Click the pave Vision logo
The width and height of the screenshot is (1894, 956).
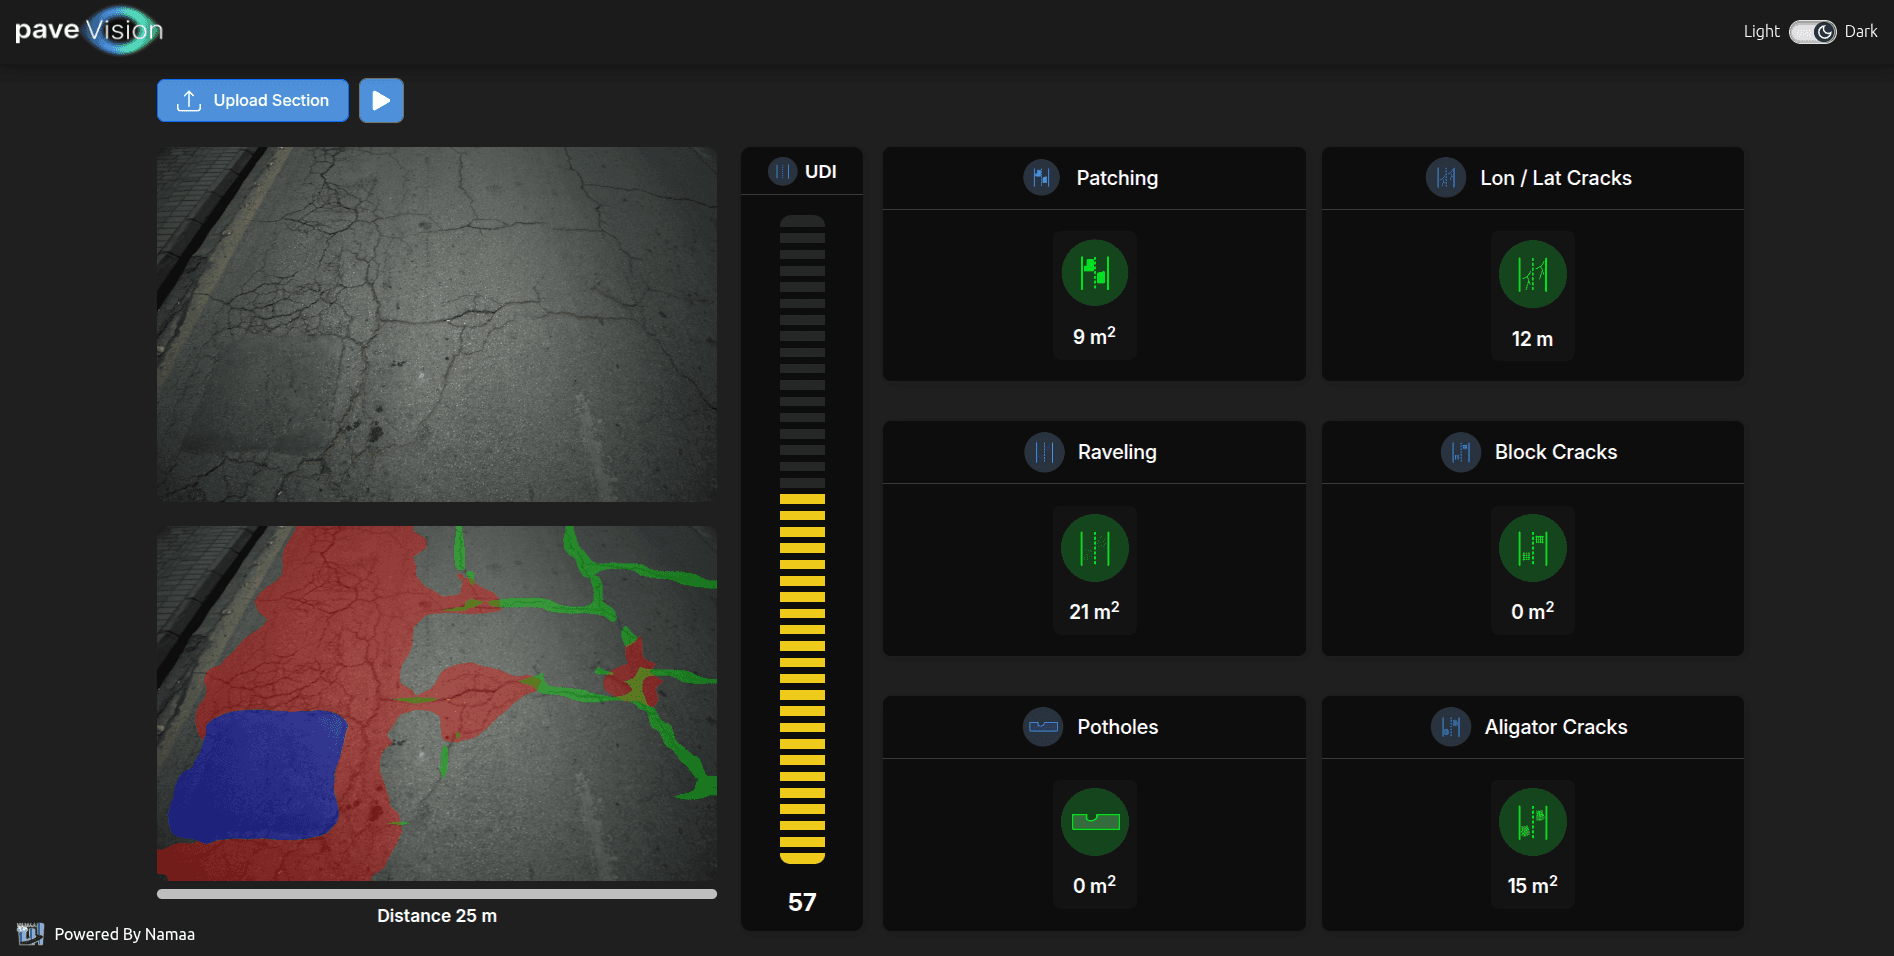click(89, 30)
